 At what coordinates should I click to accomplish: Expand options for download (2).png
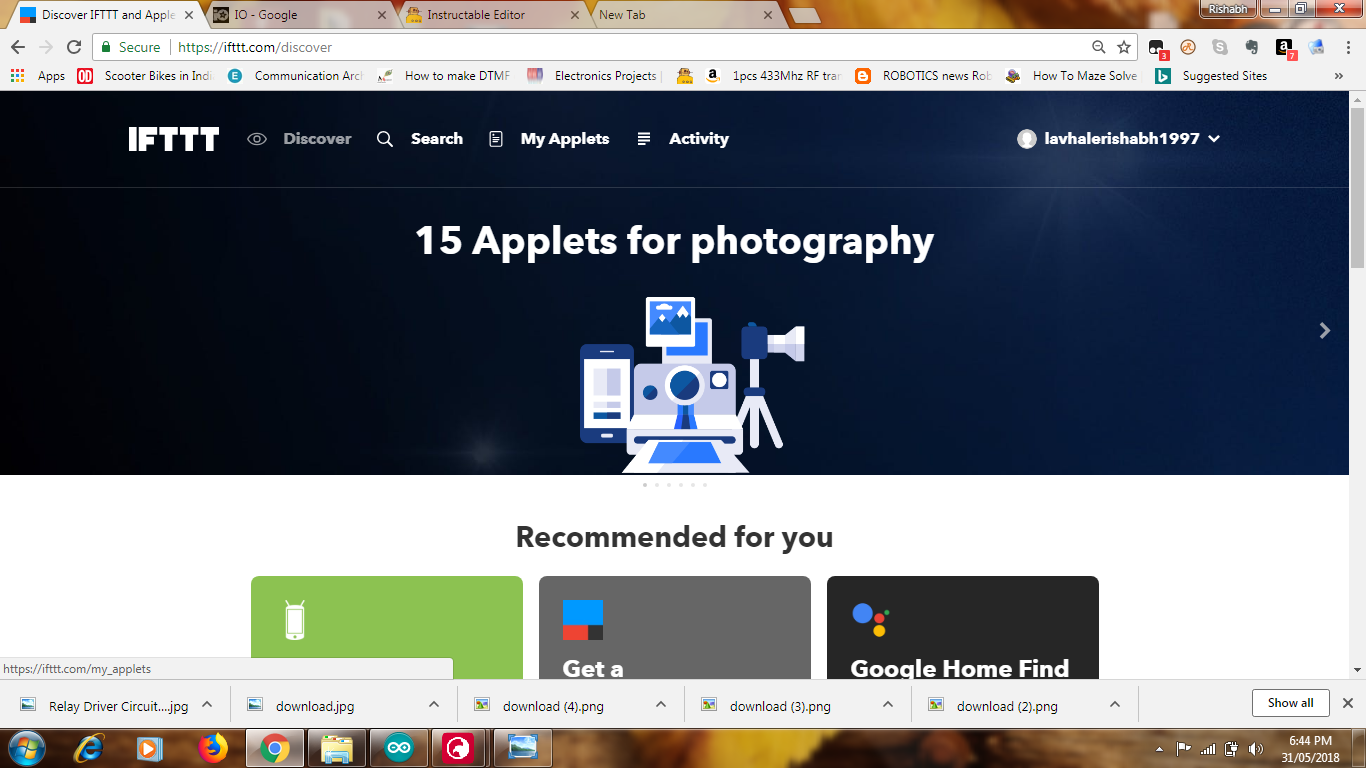tap(1115, 705)
